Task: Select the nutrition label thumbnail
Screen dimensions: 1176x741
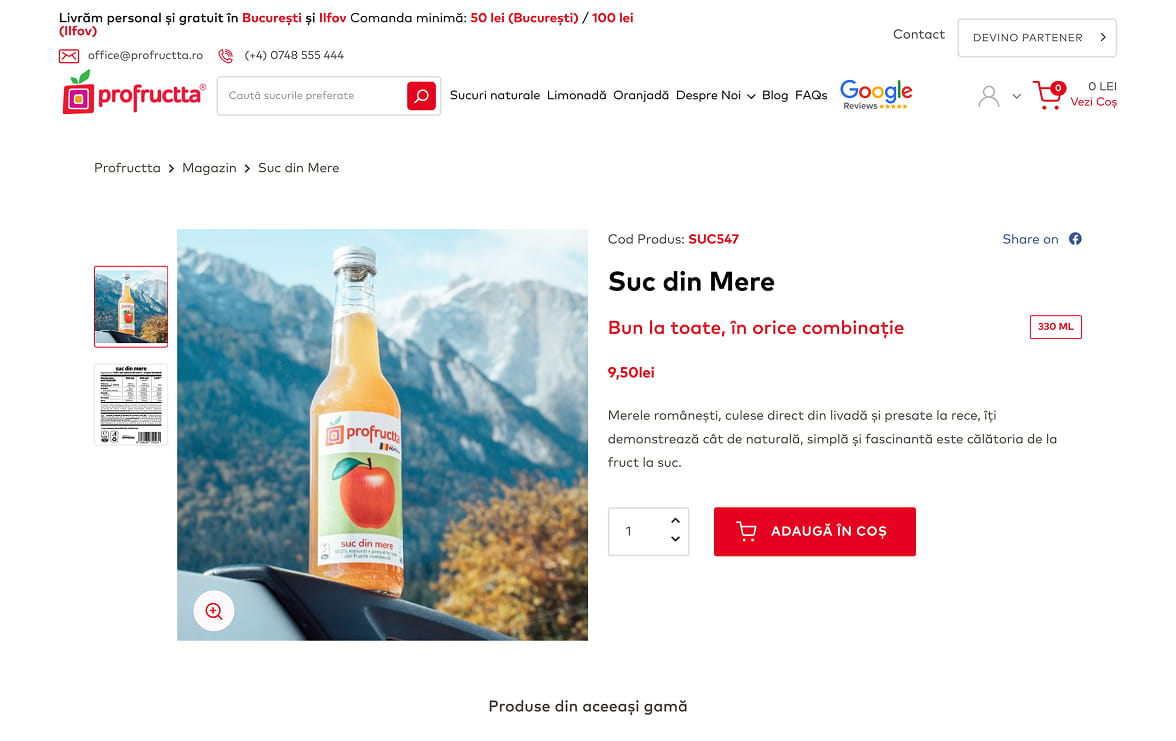Action: pos(130,405)
